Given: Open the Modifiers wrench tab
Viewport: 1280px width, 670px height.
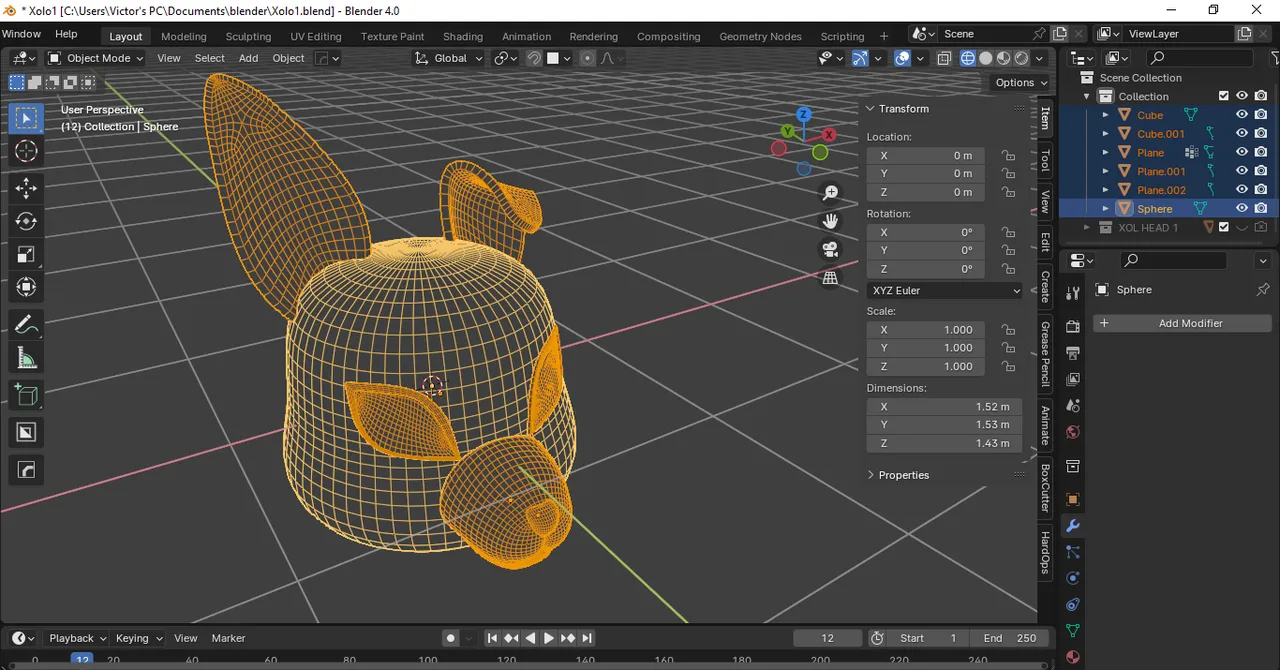Looking at the screenshot, I should click(x=1073, y=526).
